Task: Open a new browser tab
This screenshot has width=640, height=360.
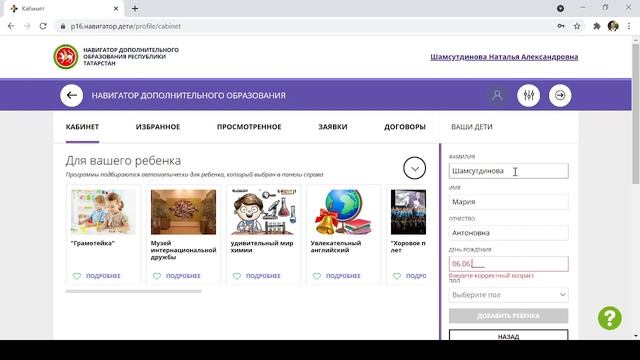Action: 135,9
